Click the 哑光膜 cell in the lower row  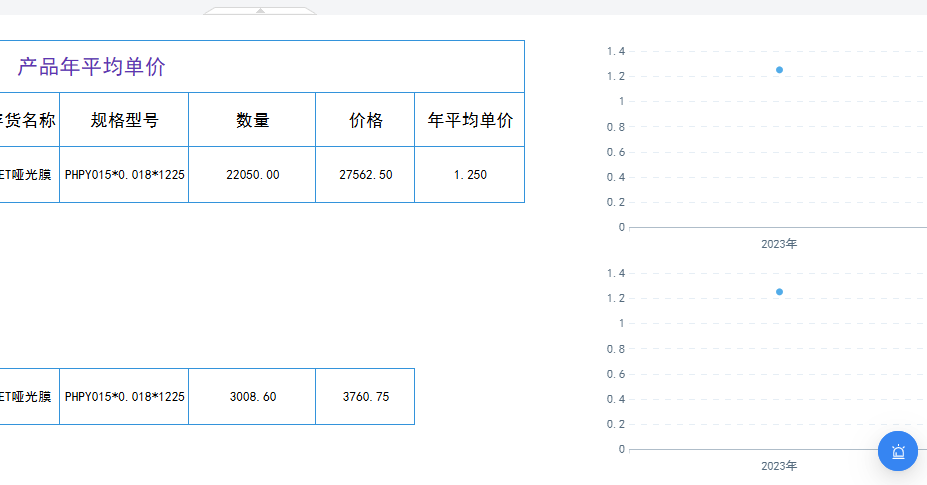click(x=29, y=396)
